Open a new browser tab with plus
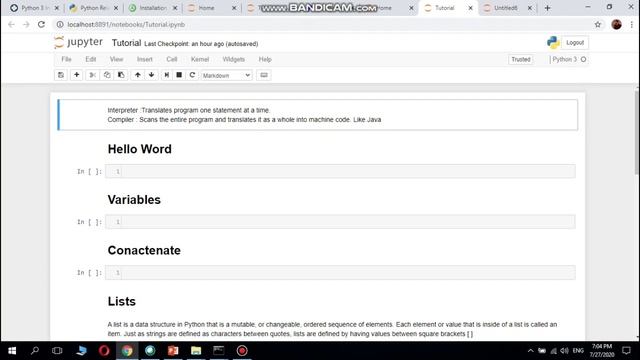Screen dimensions: 640x360 [x=547, y=8]
